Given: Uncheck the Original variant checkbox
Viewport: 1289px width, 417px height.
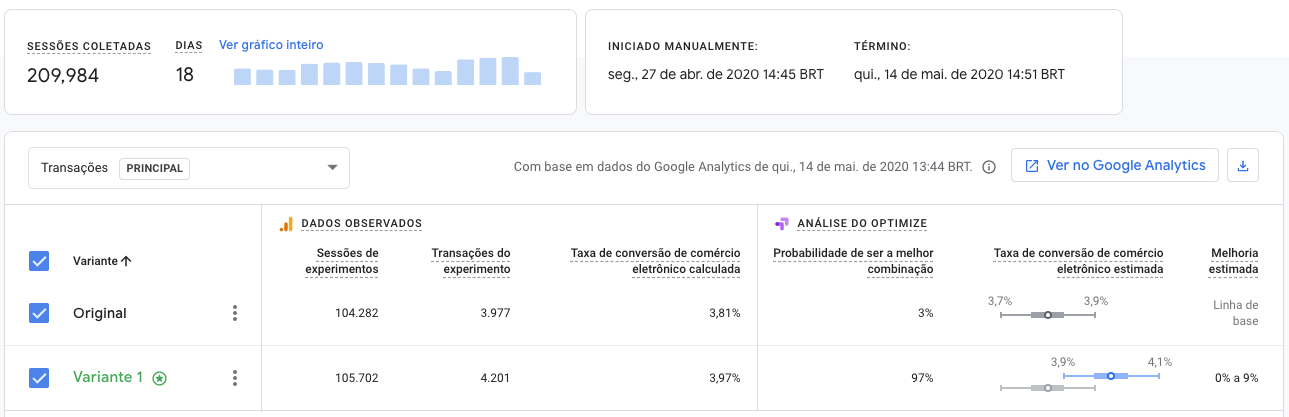Looking at the screenshot, I should (39, 313).
